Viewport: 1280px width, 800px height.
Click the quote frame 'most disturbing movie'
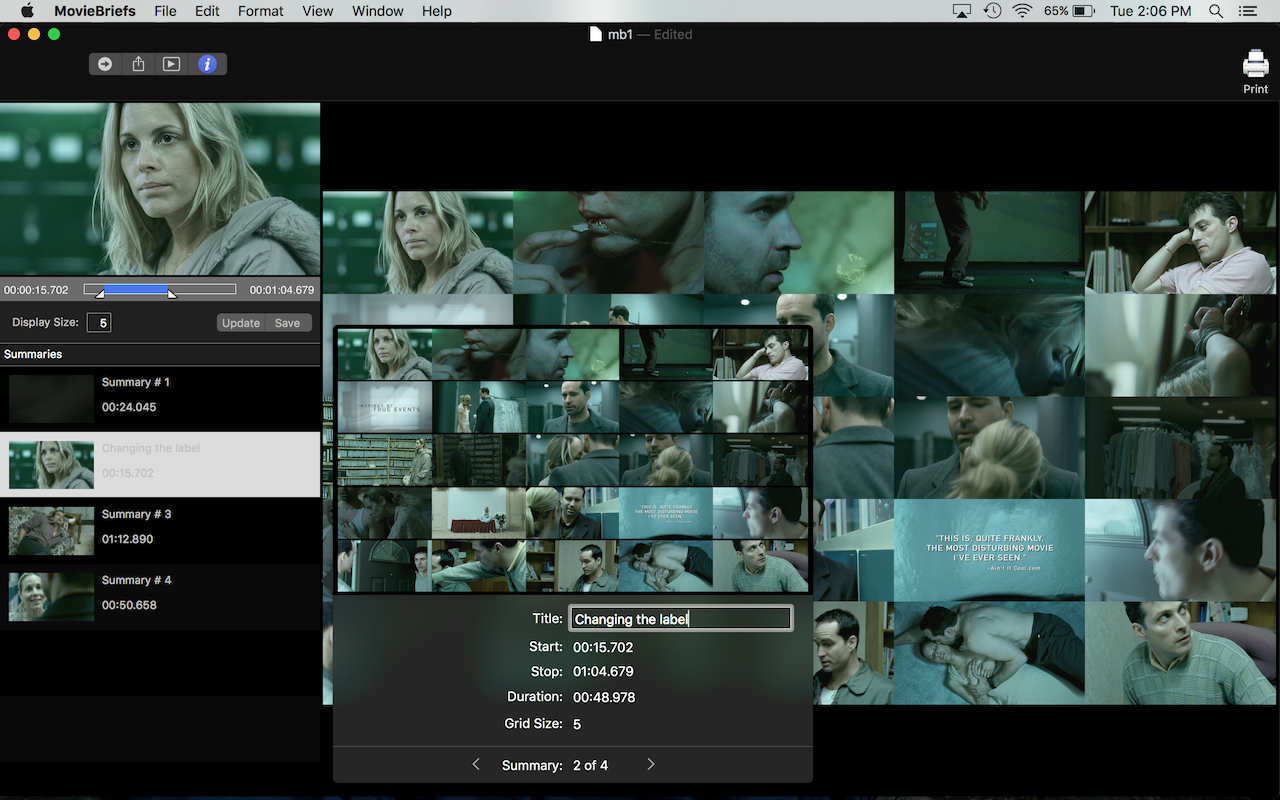(989, 550)
